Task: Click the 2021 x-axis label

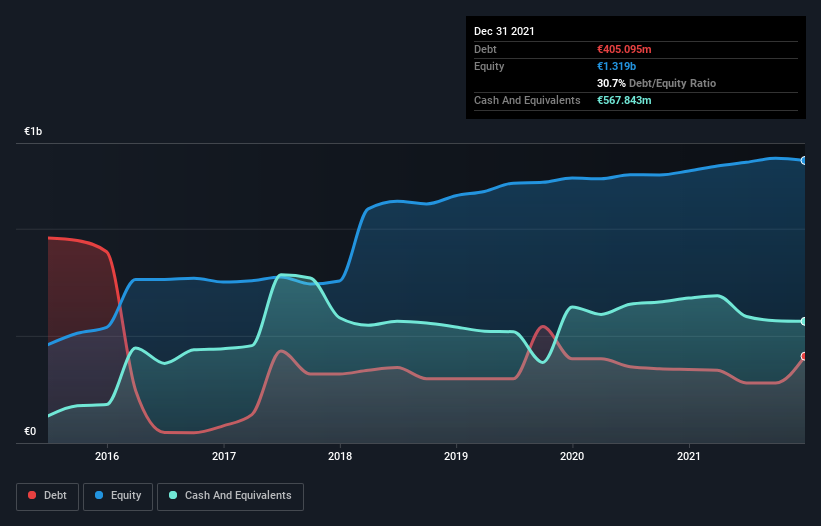Action: (689, 456)
